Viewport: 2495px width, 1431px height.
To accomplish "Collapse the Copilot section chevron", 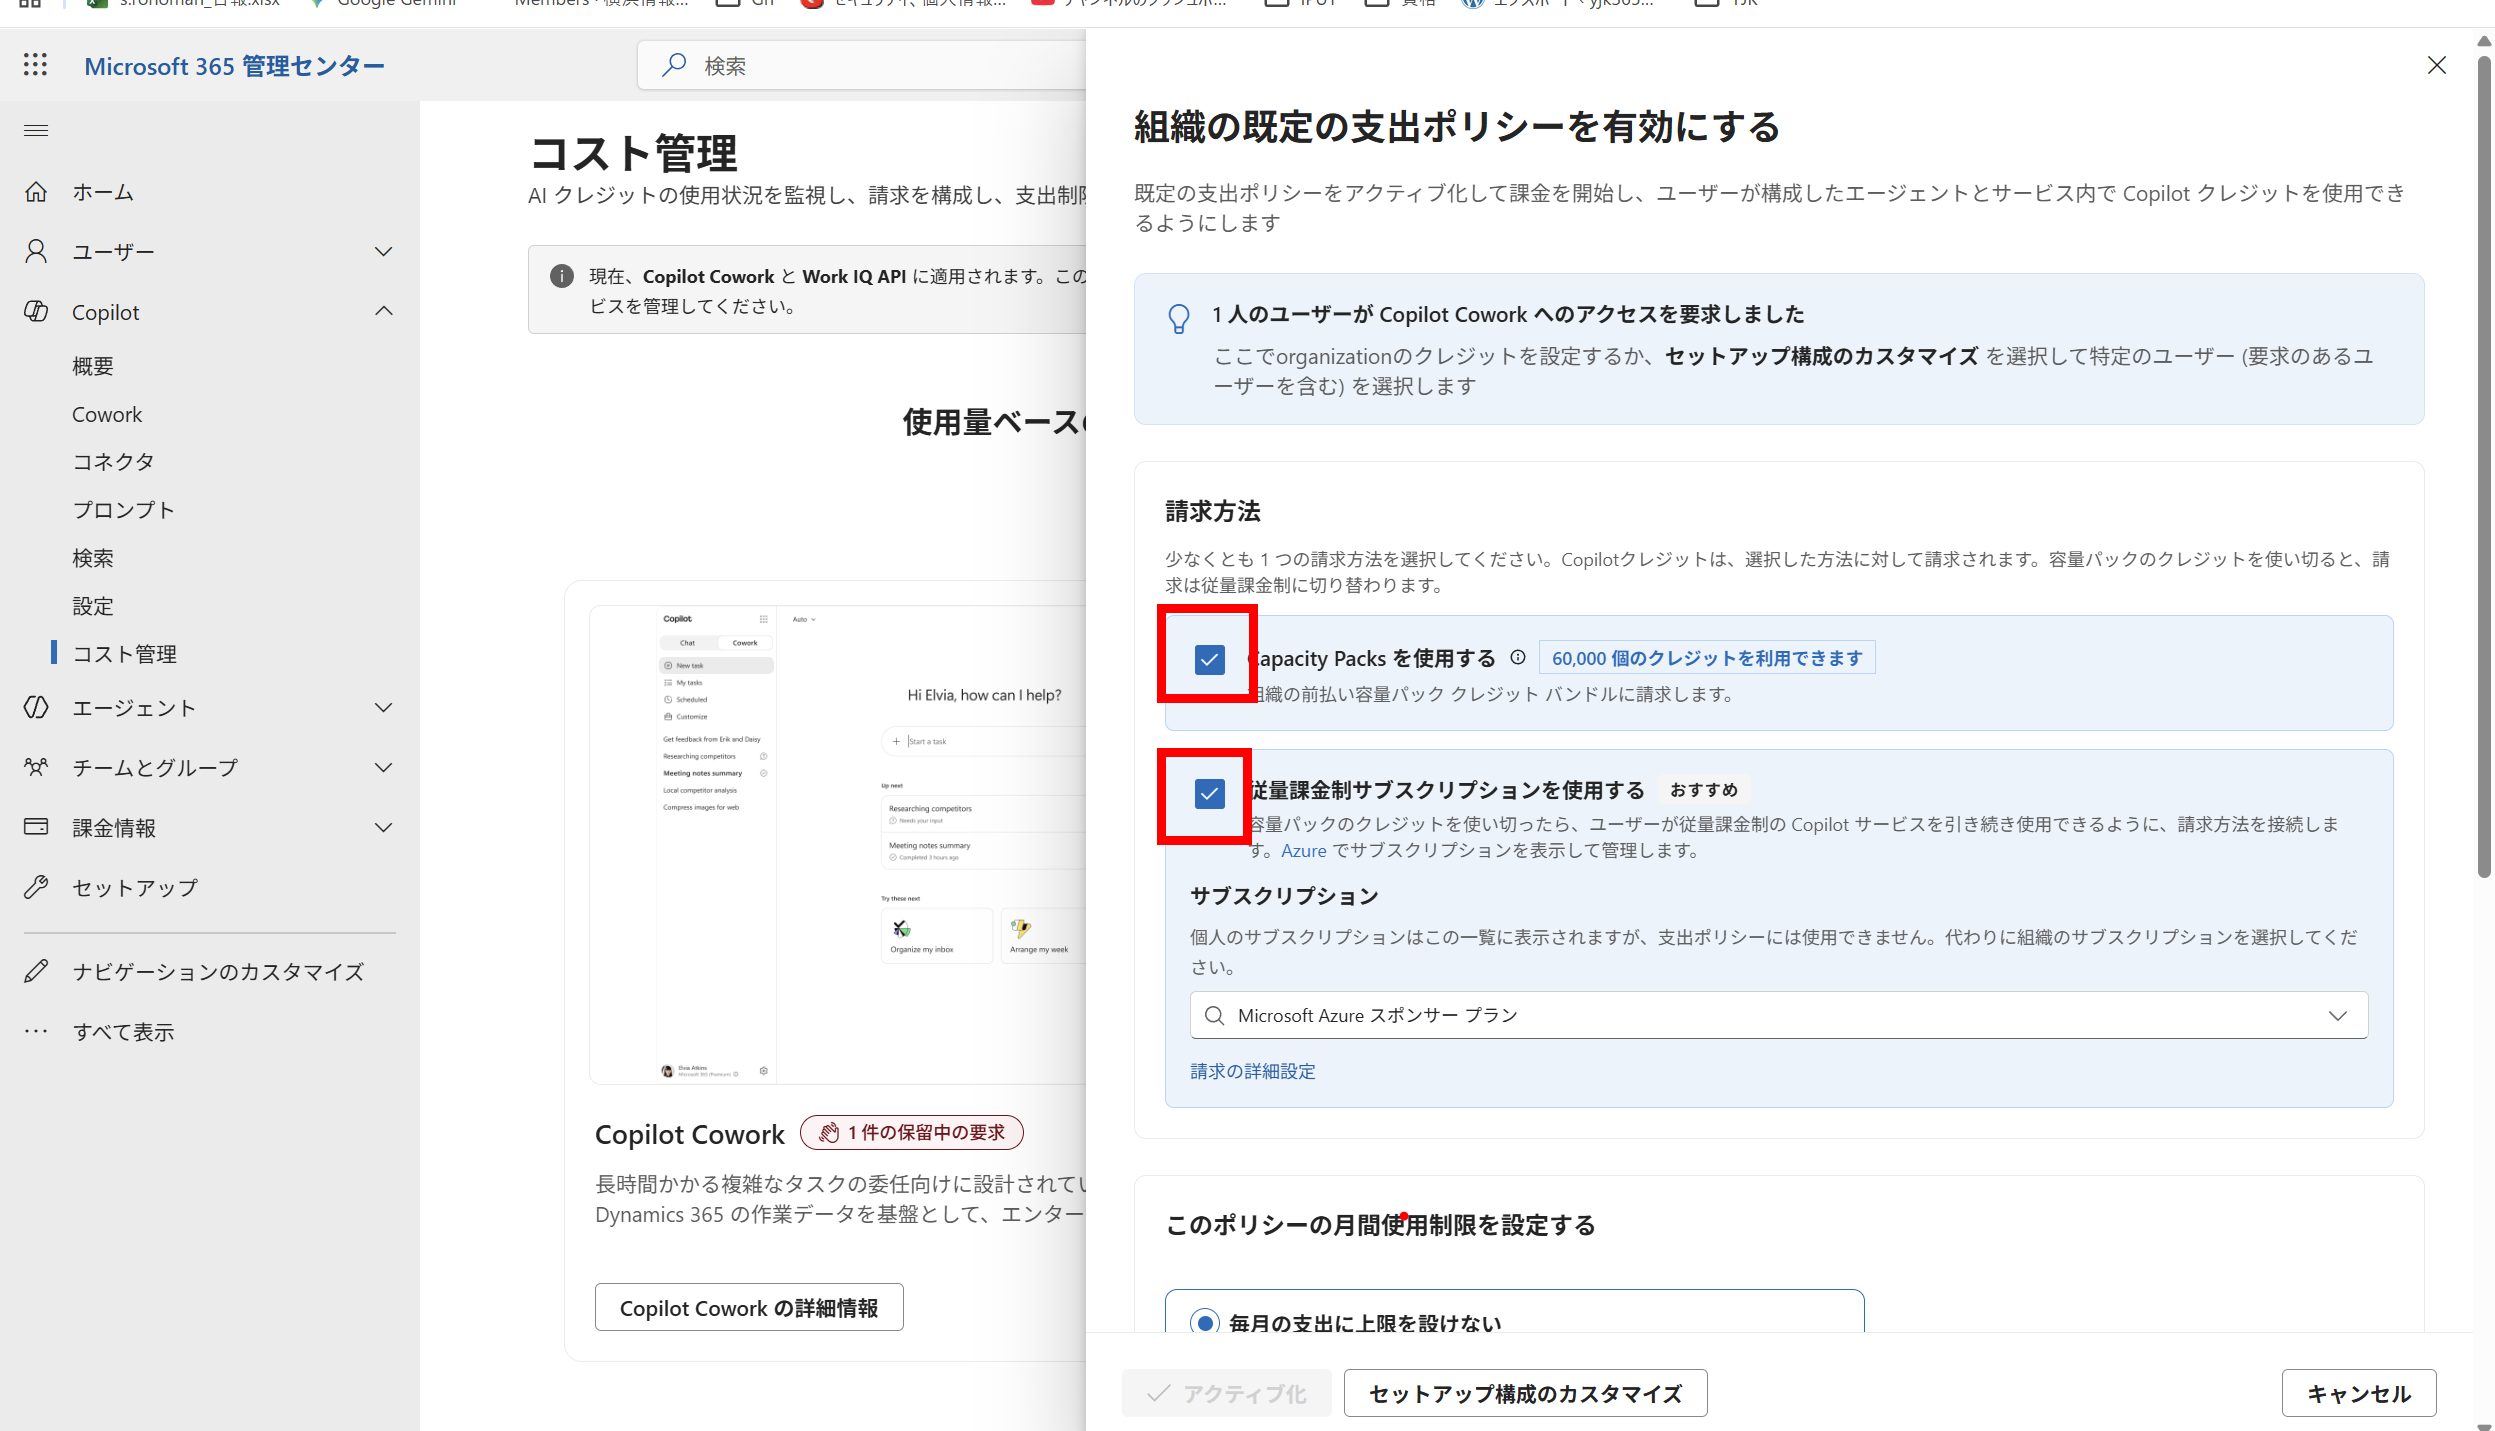I will [x=383, y=311].
